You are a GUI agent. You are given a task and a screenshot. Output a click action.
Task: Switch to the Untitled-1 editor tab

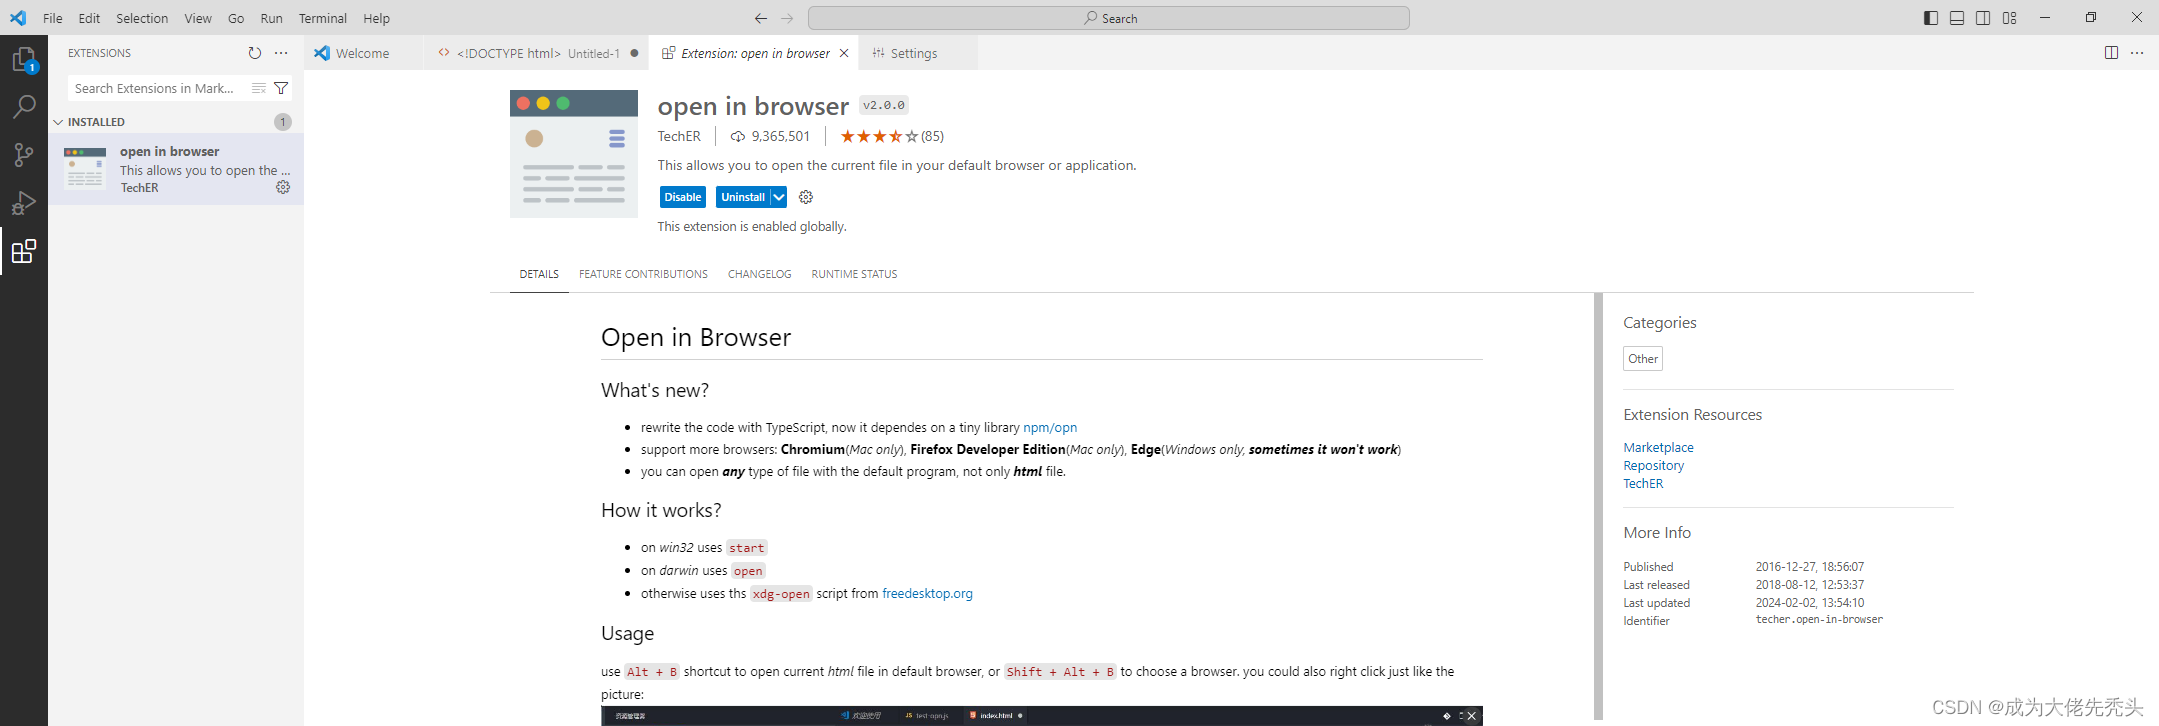click(537, 53)
